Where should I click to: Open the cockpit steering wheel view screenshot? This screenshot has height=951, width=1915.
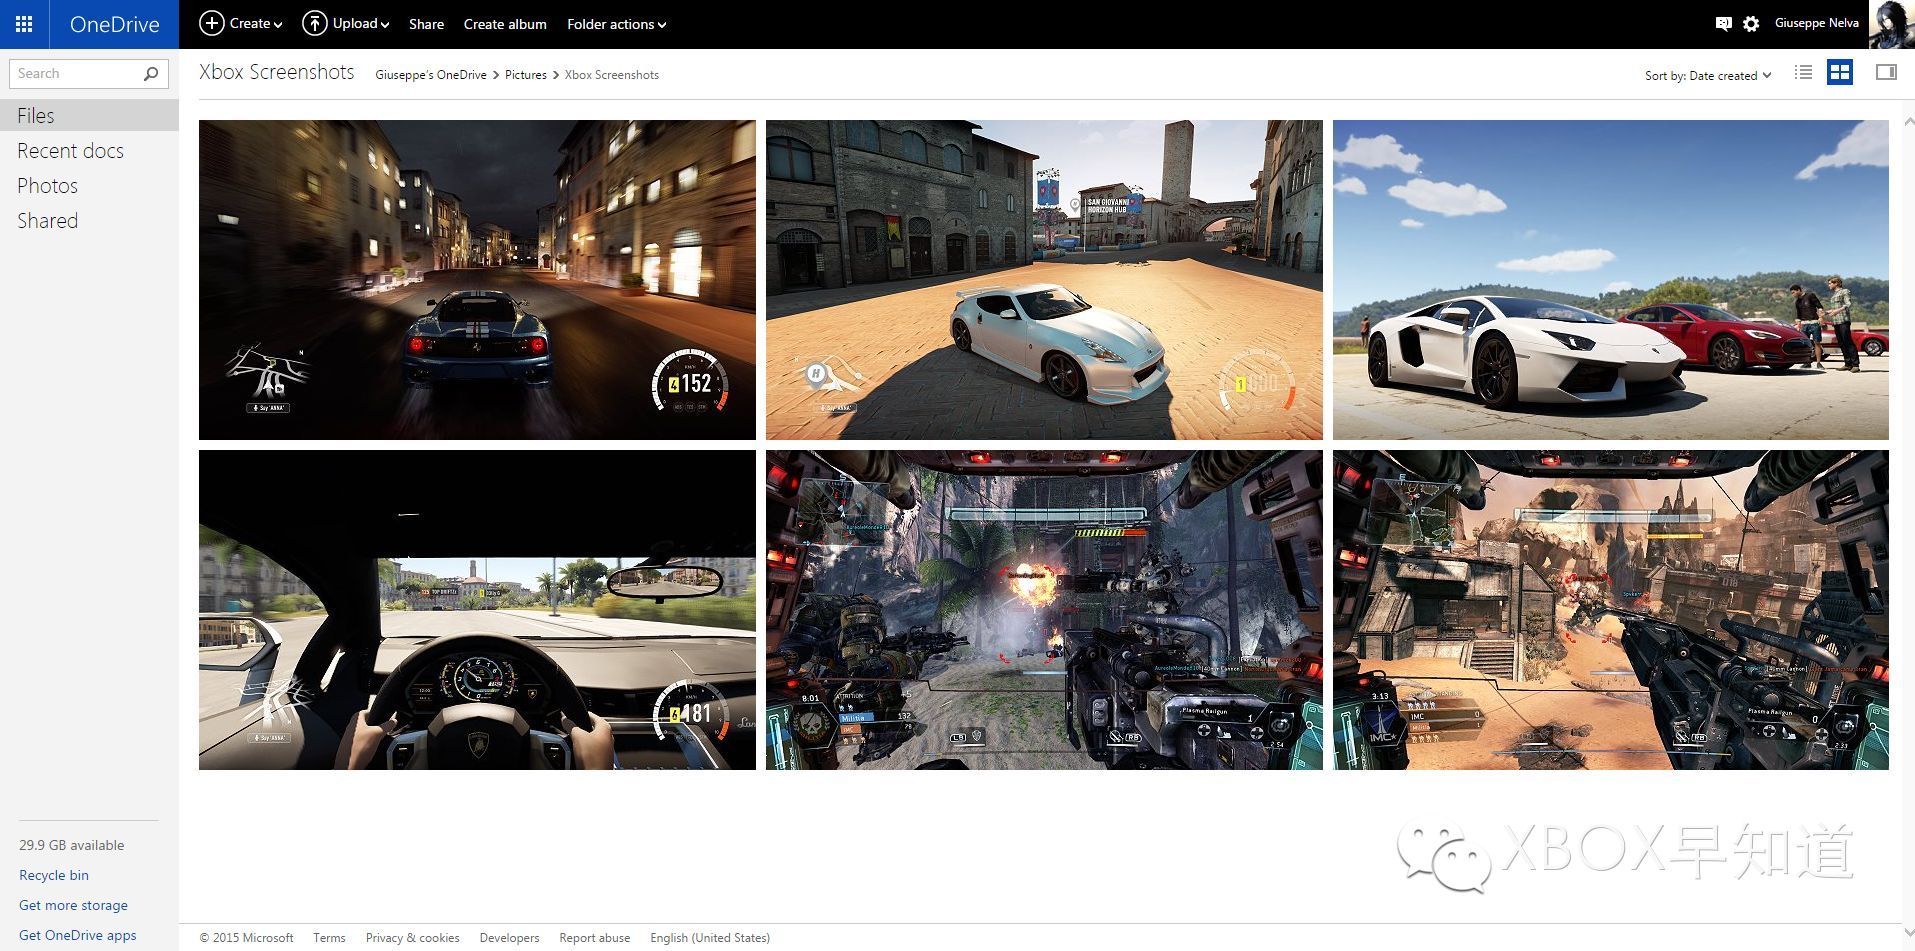477,610
